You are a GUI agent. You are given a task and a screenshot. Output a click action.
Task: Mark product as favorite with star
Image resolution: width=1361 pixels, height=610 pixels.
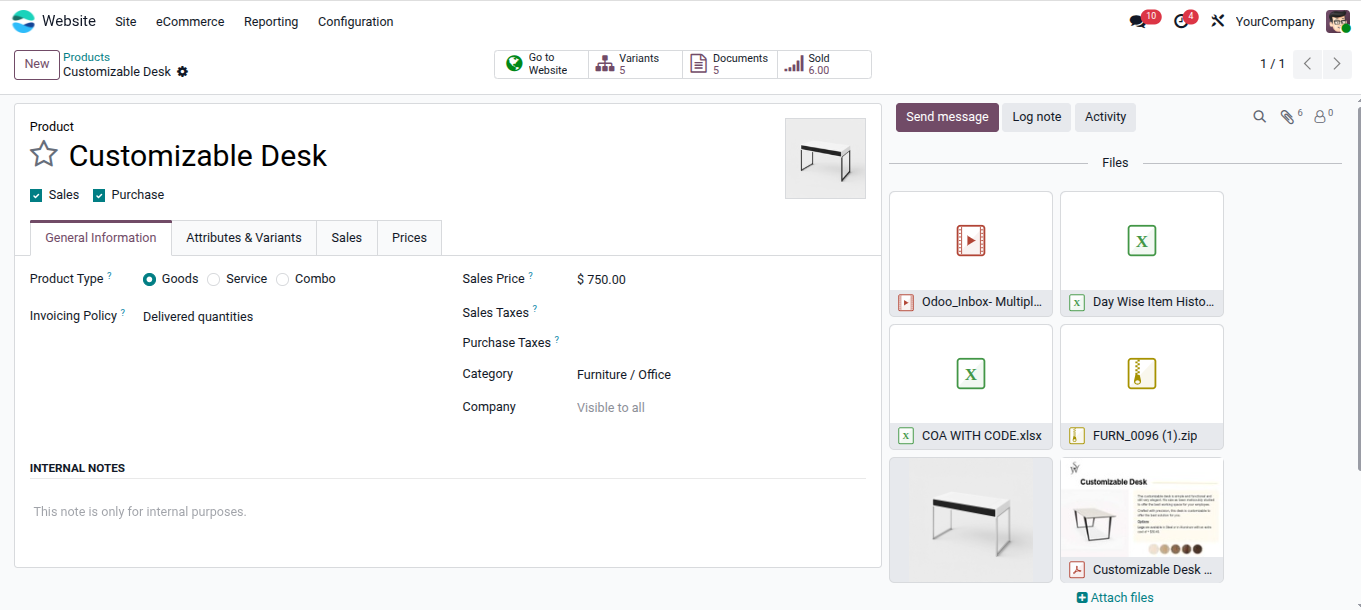tap(44, 155)
